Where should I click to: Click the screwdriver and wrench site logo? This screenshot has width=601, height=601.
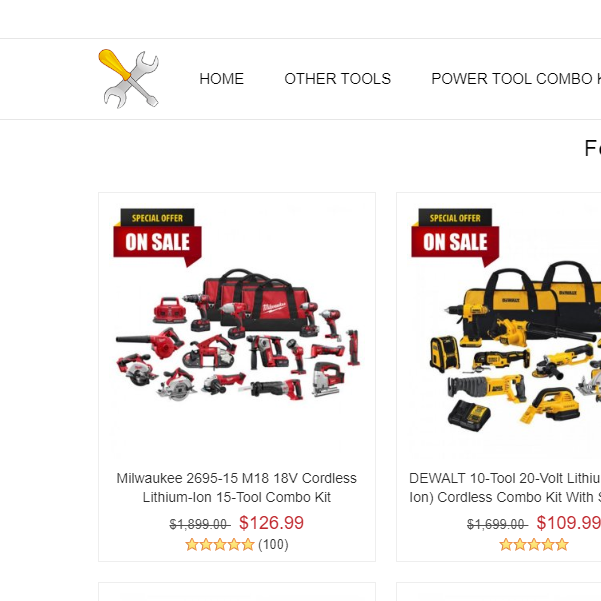click(128, 79)
